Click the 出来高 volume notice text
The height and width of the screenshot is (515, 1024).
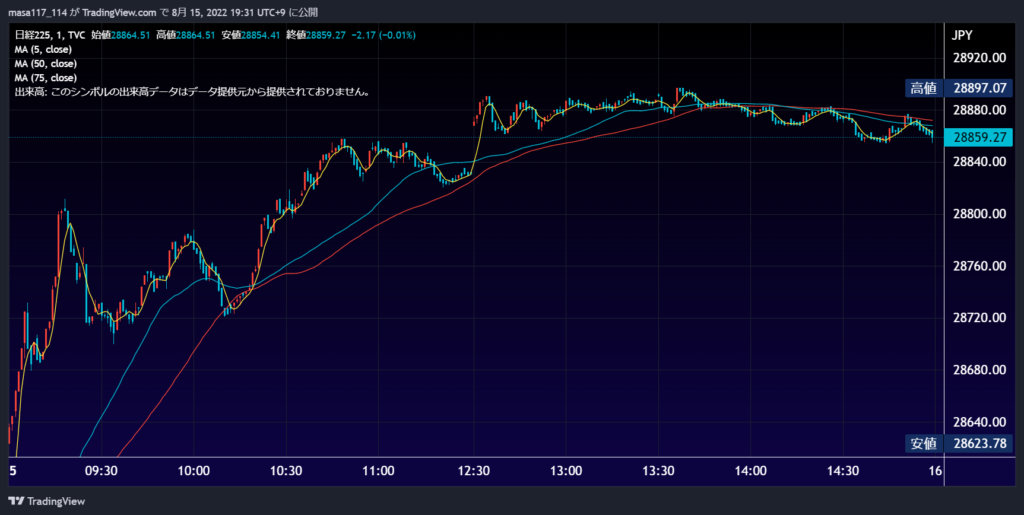(193, 93)
